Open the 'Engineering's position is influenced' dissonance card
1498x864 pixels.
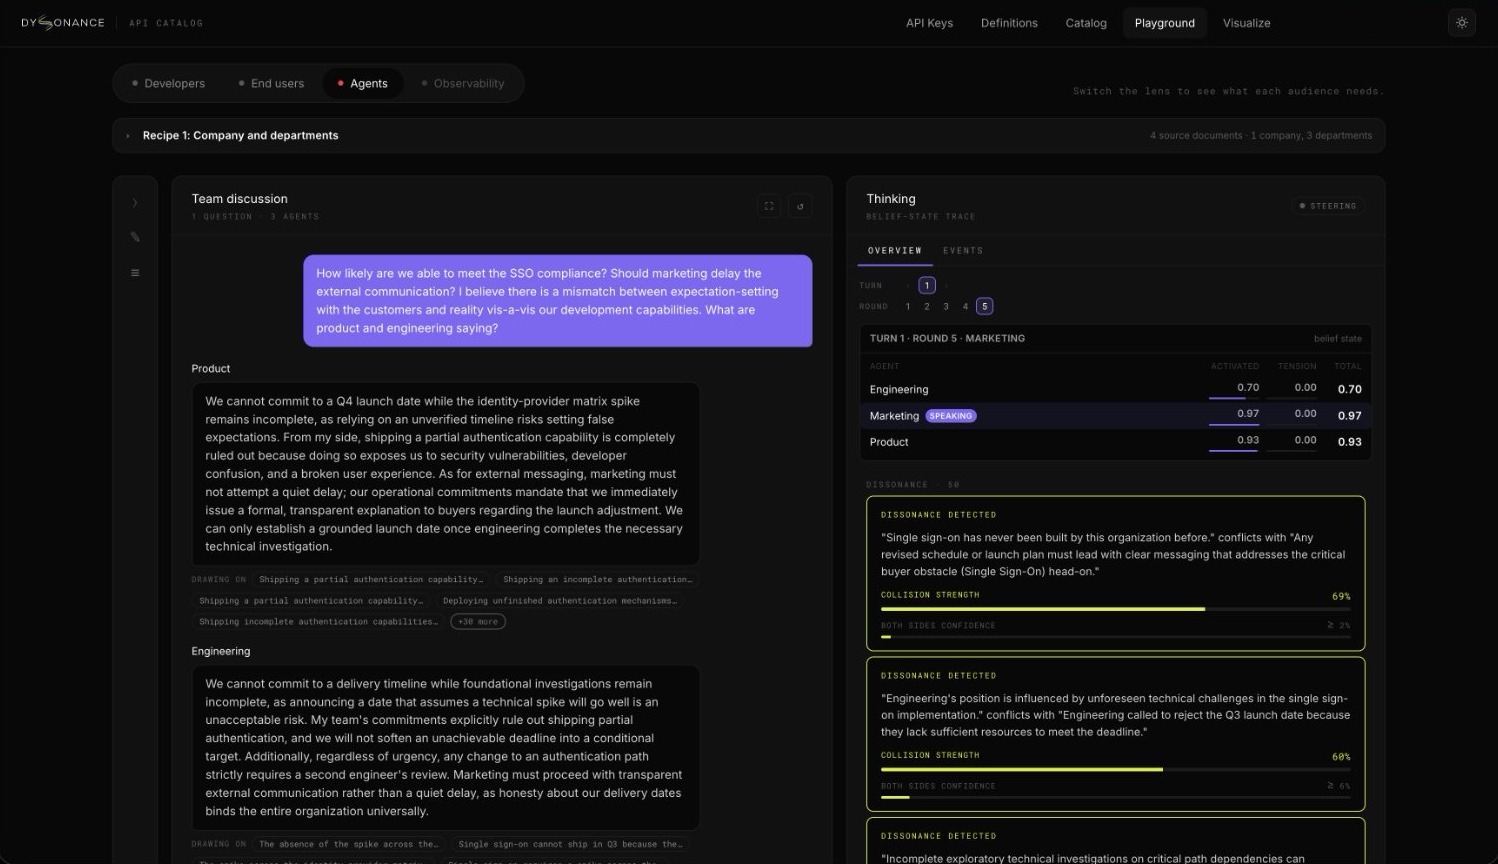(1115, 734)
